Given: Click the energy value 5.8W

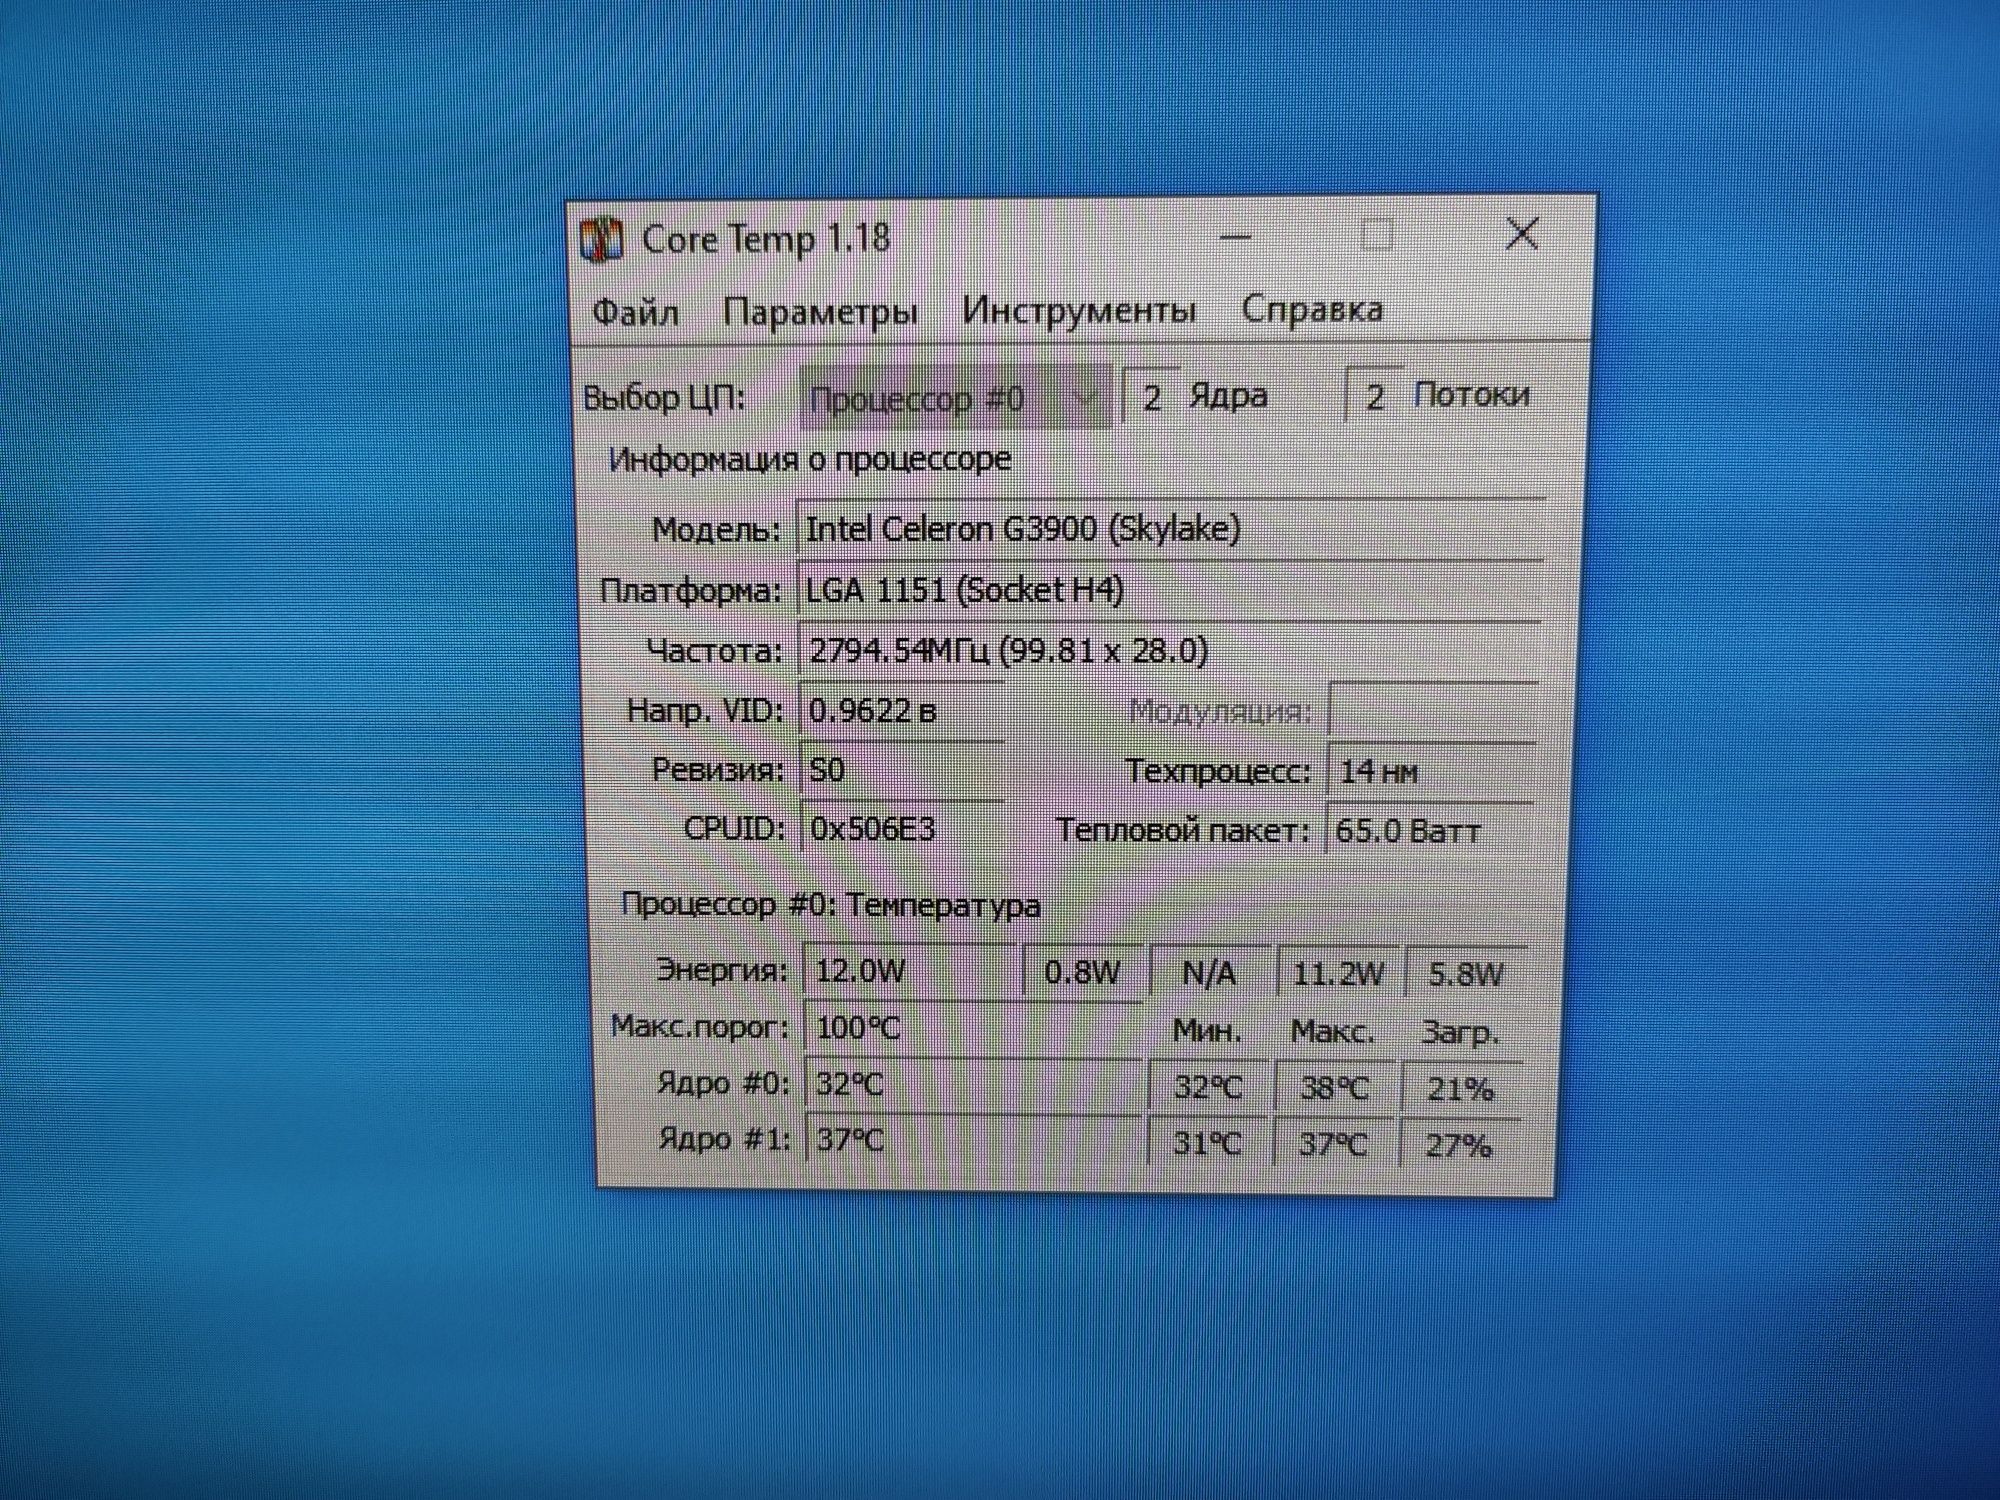Looking at the screenshot, I should tap(1465, 973).
